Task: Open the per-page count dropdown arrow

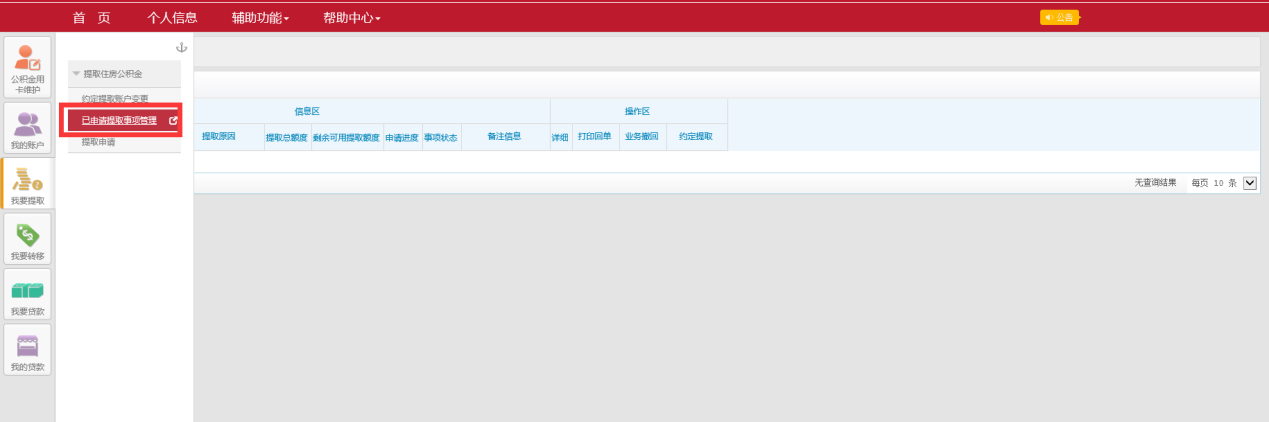Action: tap(1249, 183)
